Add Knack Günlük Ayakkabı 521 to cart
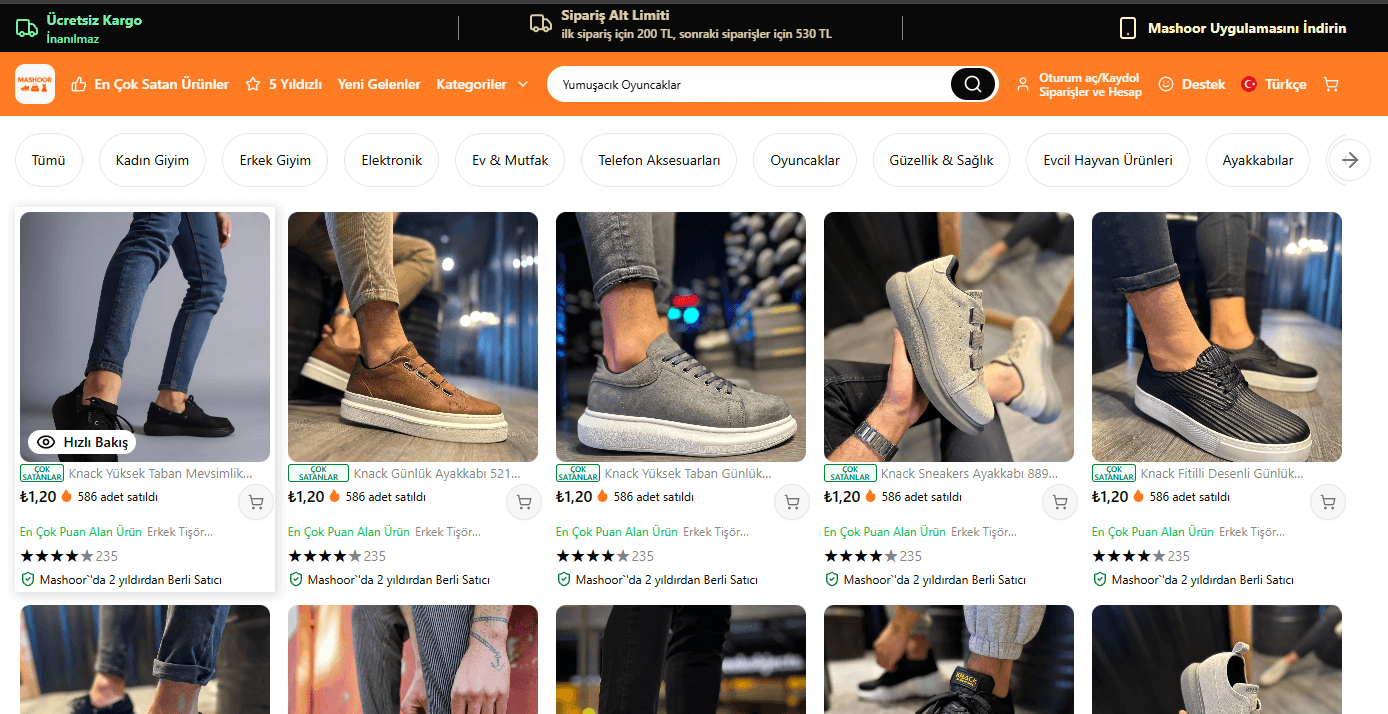Viewport: 1388px width, 714px height. tap(524, 503)
